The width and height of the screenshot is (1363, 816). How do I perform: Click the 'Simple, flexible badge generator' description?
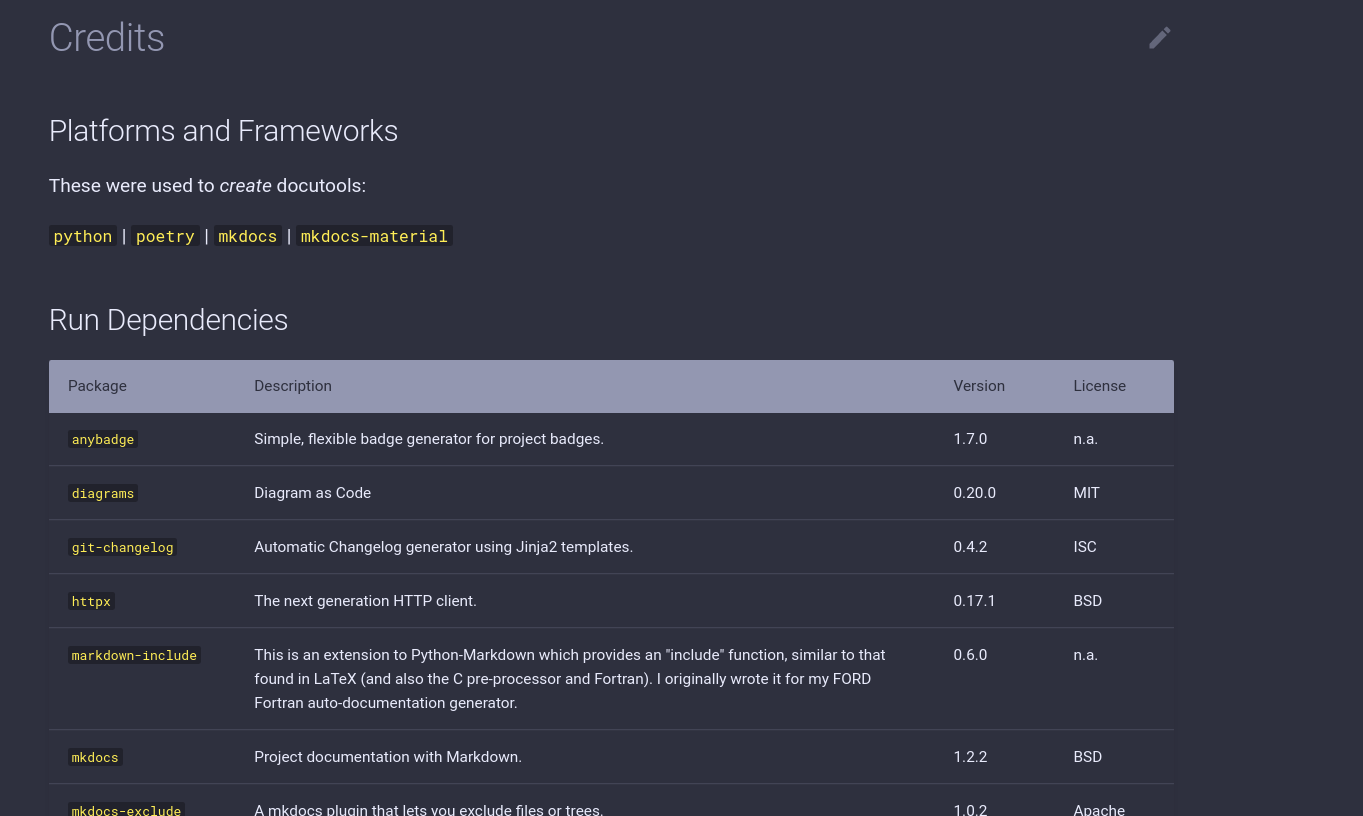(x=429, y=439)
